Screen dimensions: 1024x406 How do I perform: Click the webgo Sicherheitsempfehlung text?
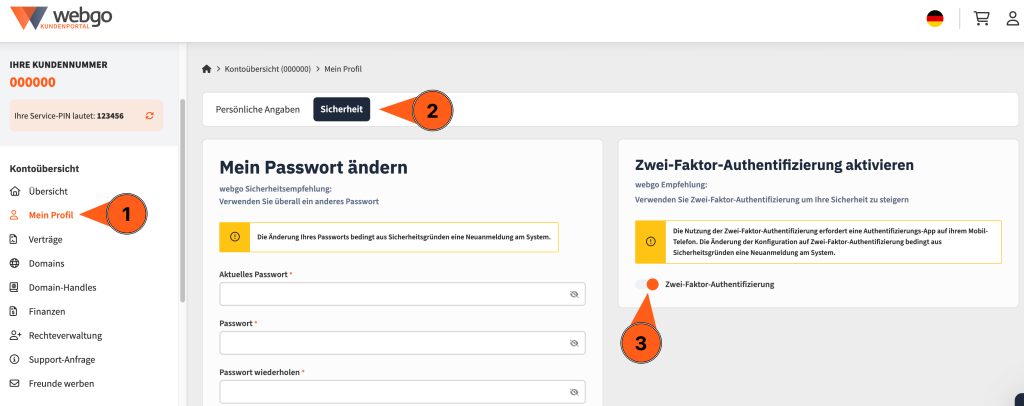pos(276,189)
